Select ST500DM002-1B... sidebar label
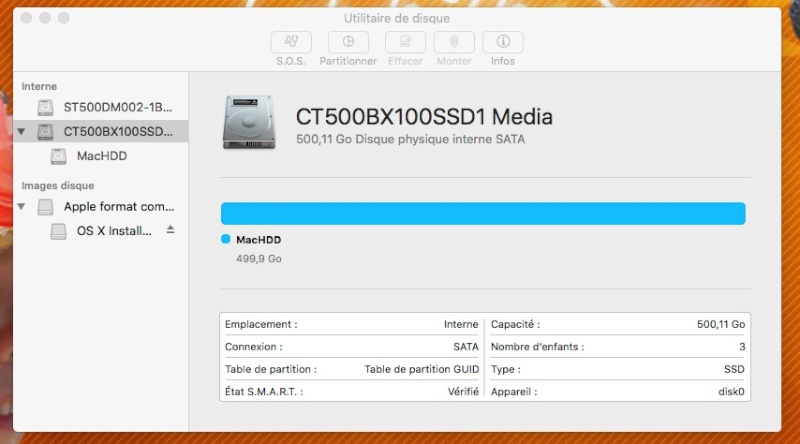The height and width of the screenshot is (444, 800). [117, 107]
